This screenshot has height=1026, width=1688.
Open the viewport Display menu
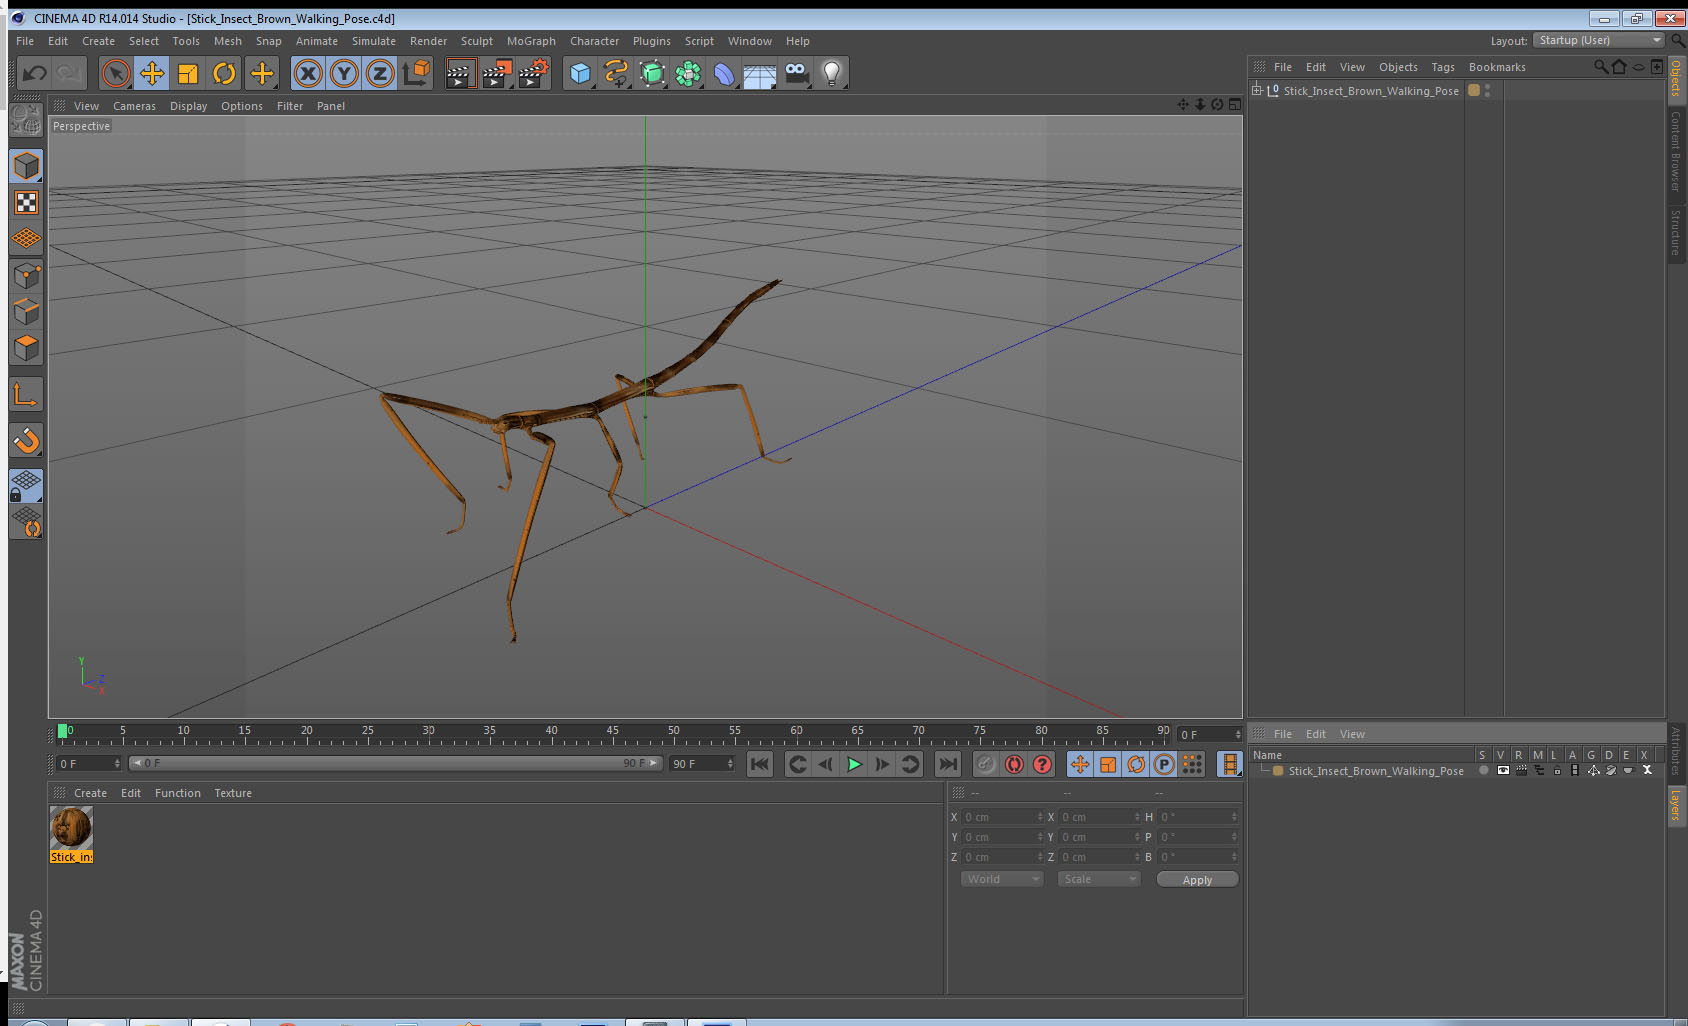point(188,106)
